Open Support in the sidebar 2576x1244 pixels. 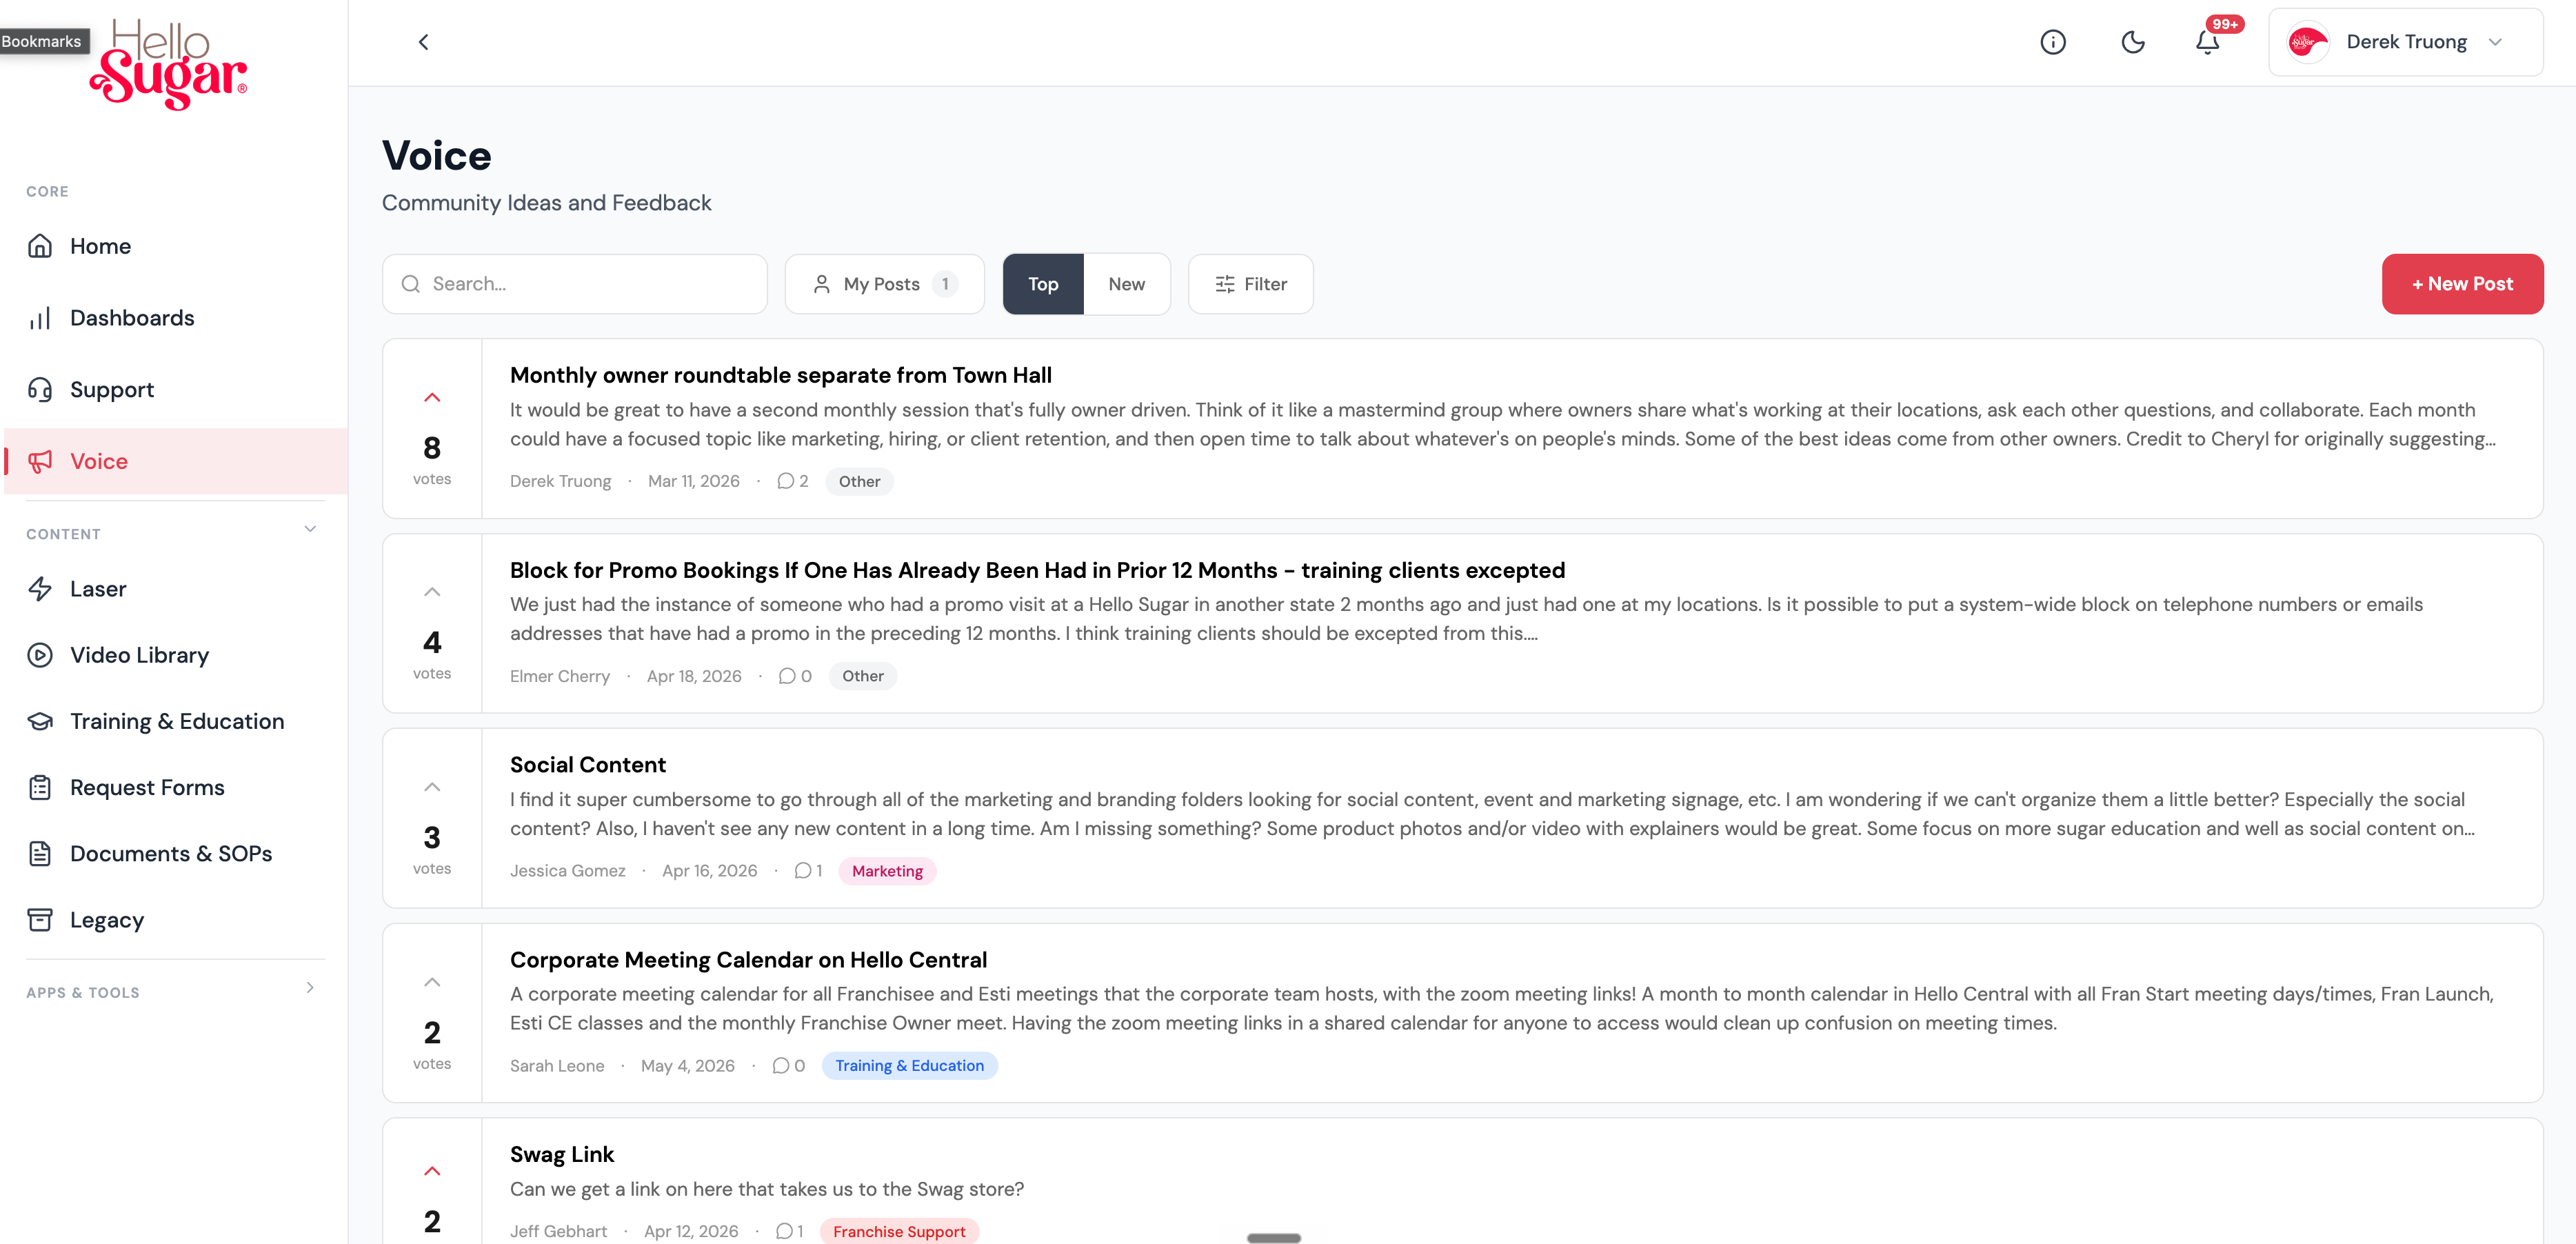[x=176, y=390]
